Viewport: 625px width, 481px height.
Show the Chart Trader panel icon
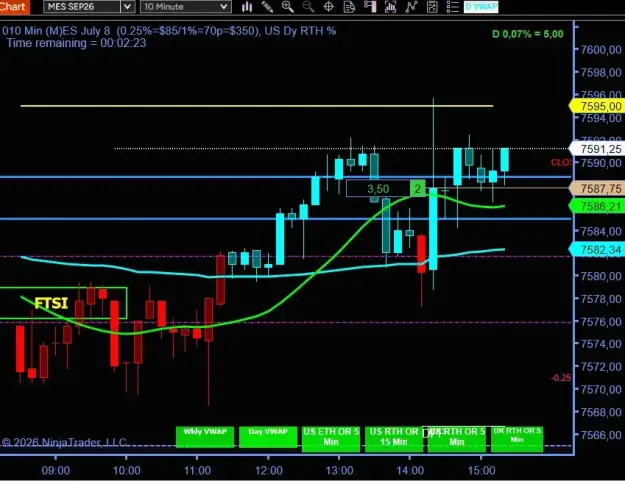pos(370,7)
